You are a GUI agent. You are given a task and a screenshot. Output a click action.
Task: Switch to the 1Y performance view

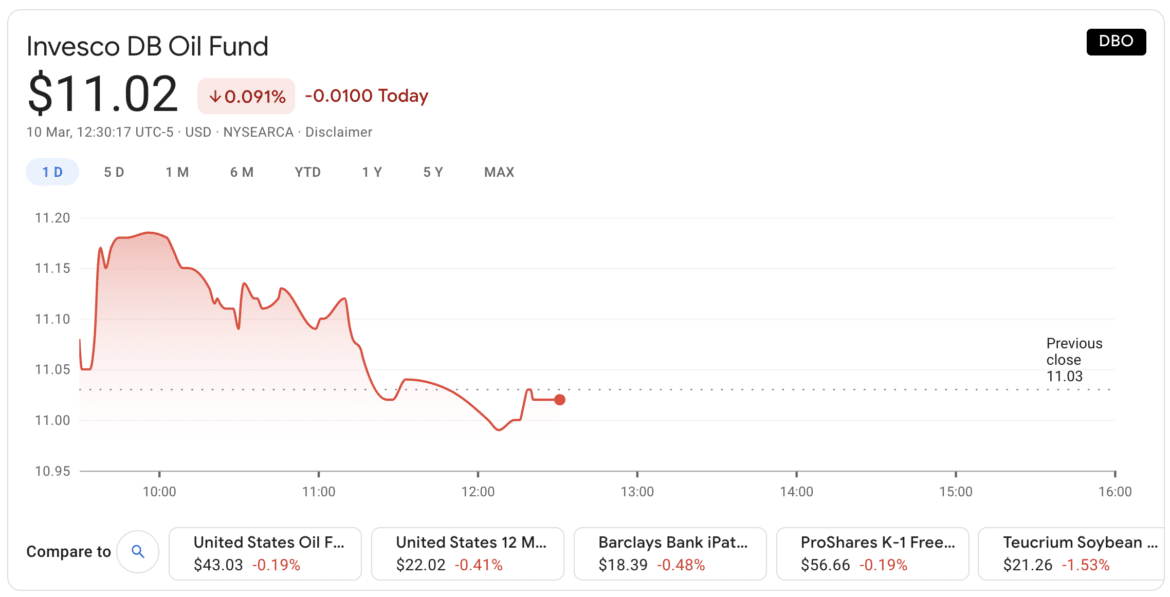[x=371, y=171]
